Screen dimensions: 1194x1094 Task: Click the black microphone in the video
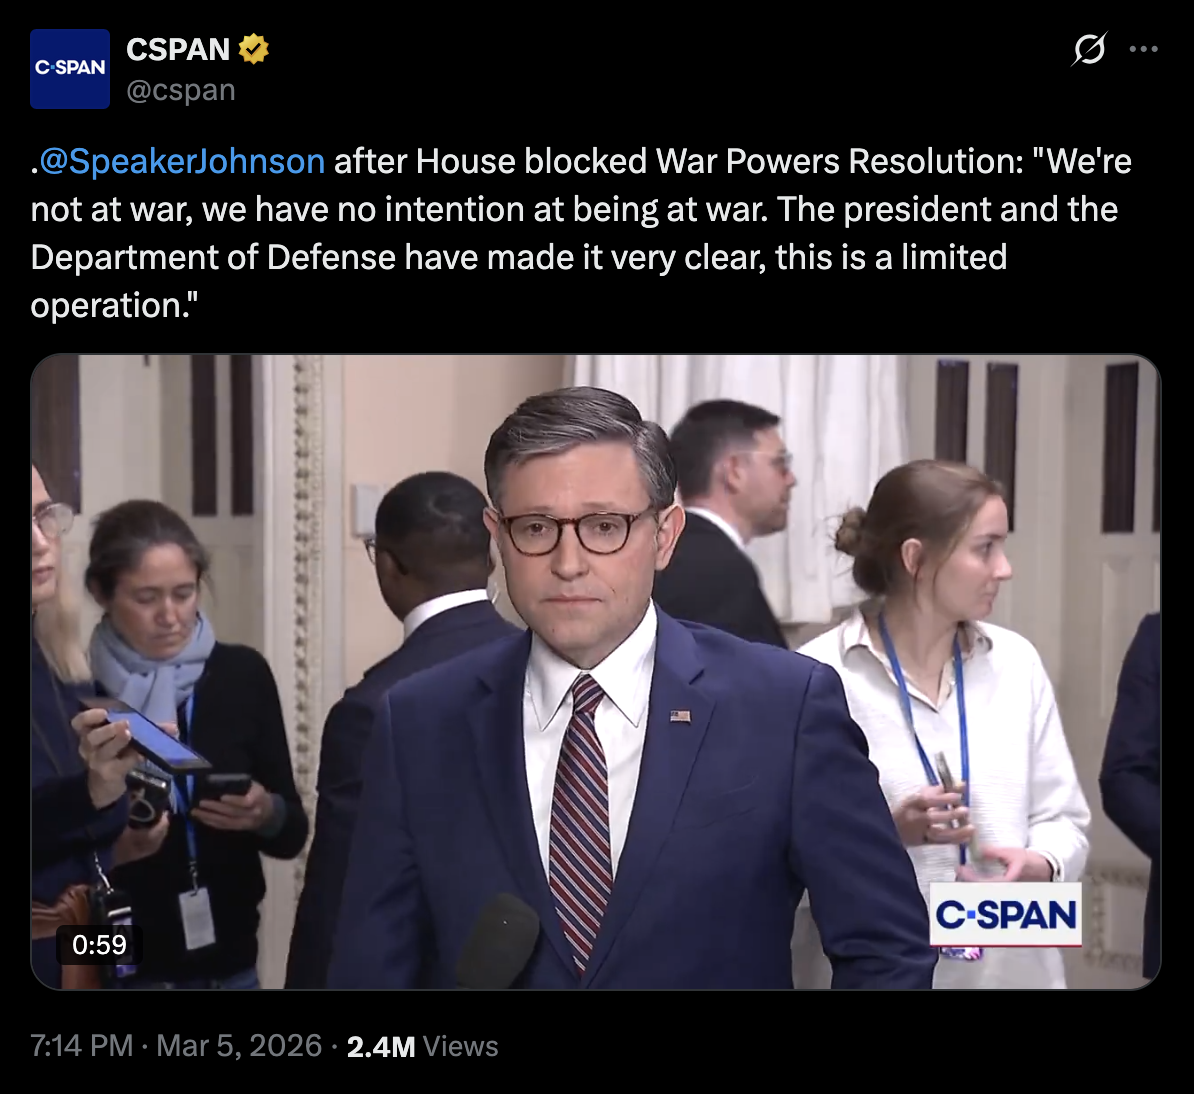(499, 940)
